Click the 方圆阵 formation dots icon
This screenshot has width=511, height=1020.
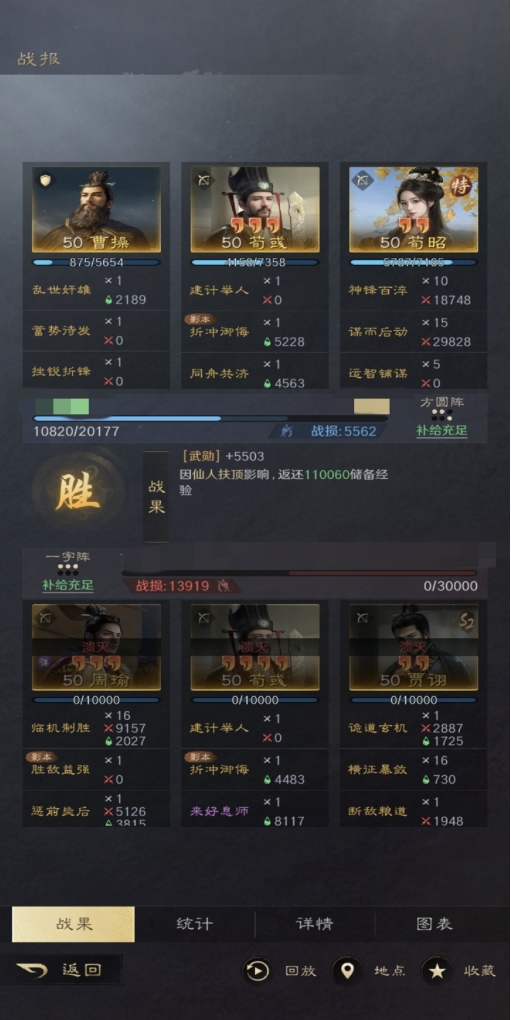tap(442, 416)
